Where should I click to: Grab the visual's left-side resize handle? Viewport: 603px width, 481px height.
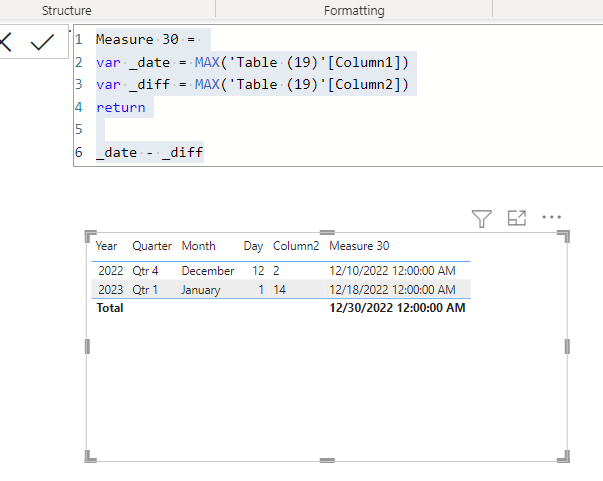pos(87,346)
